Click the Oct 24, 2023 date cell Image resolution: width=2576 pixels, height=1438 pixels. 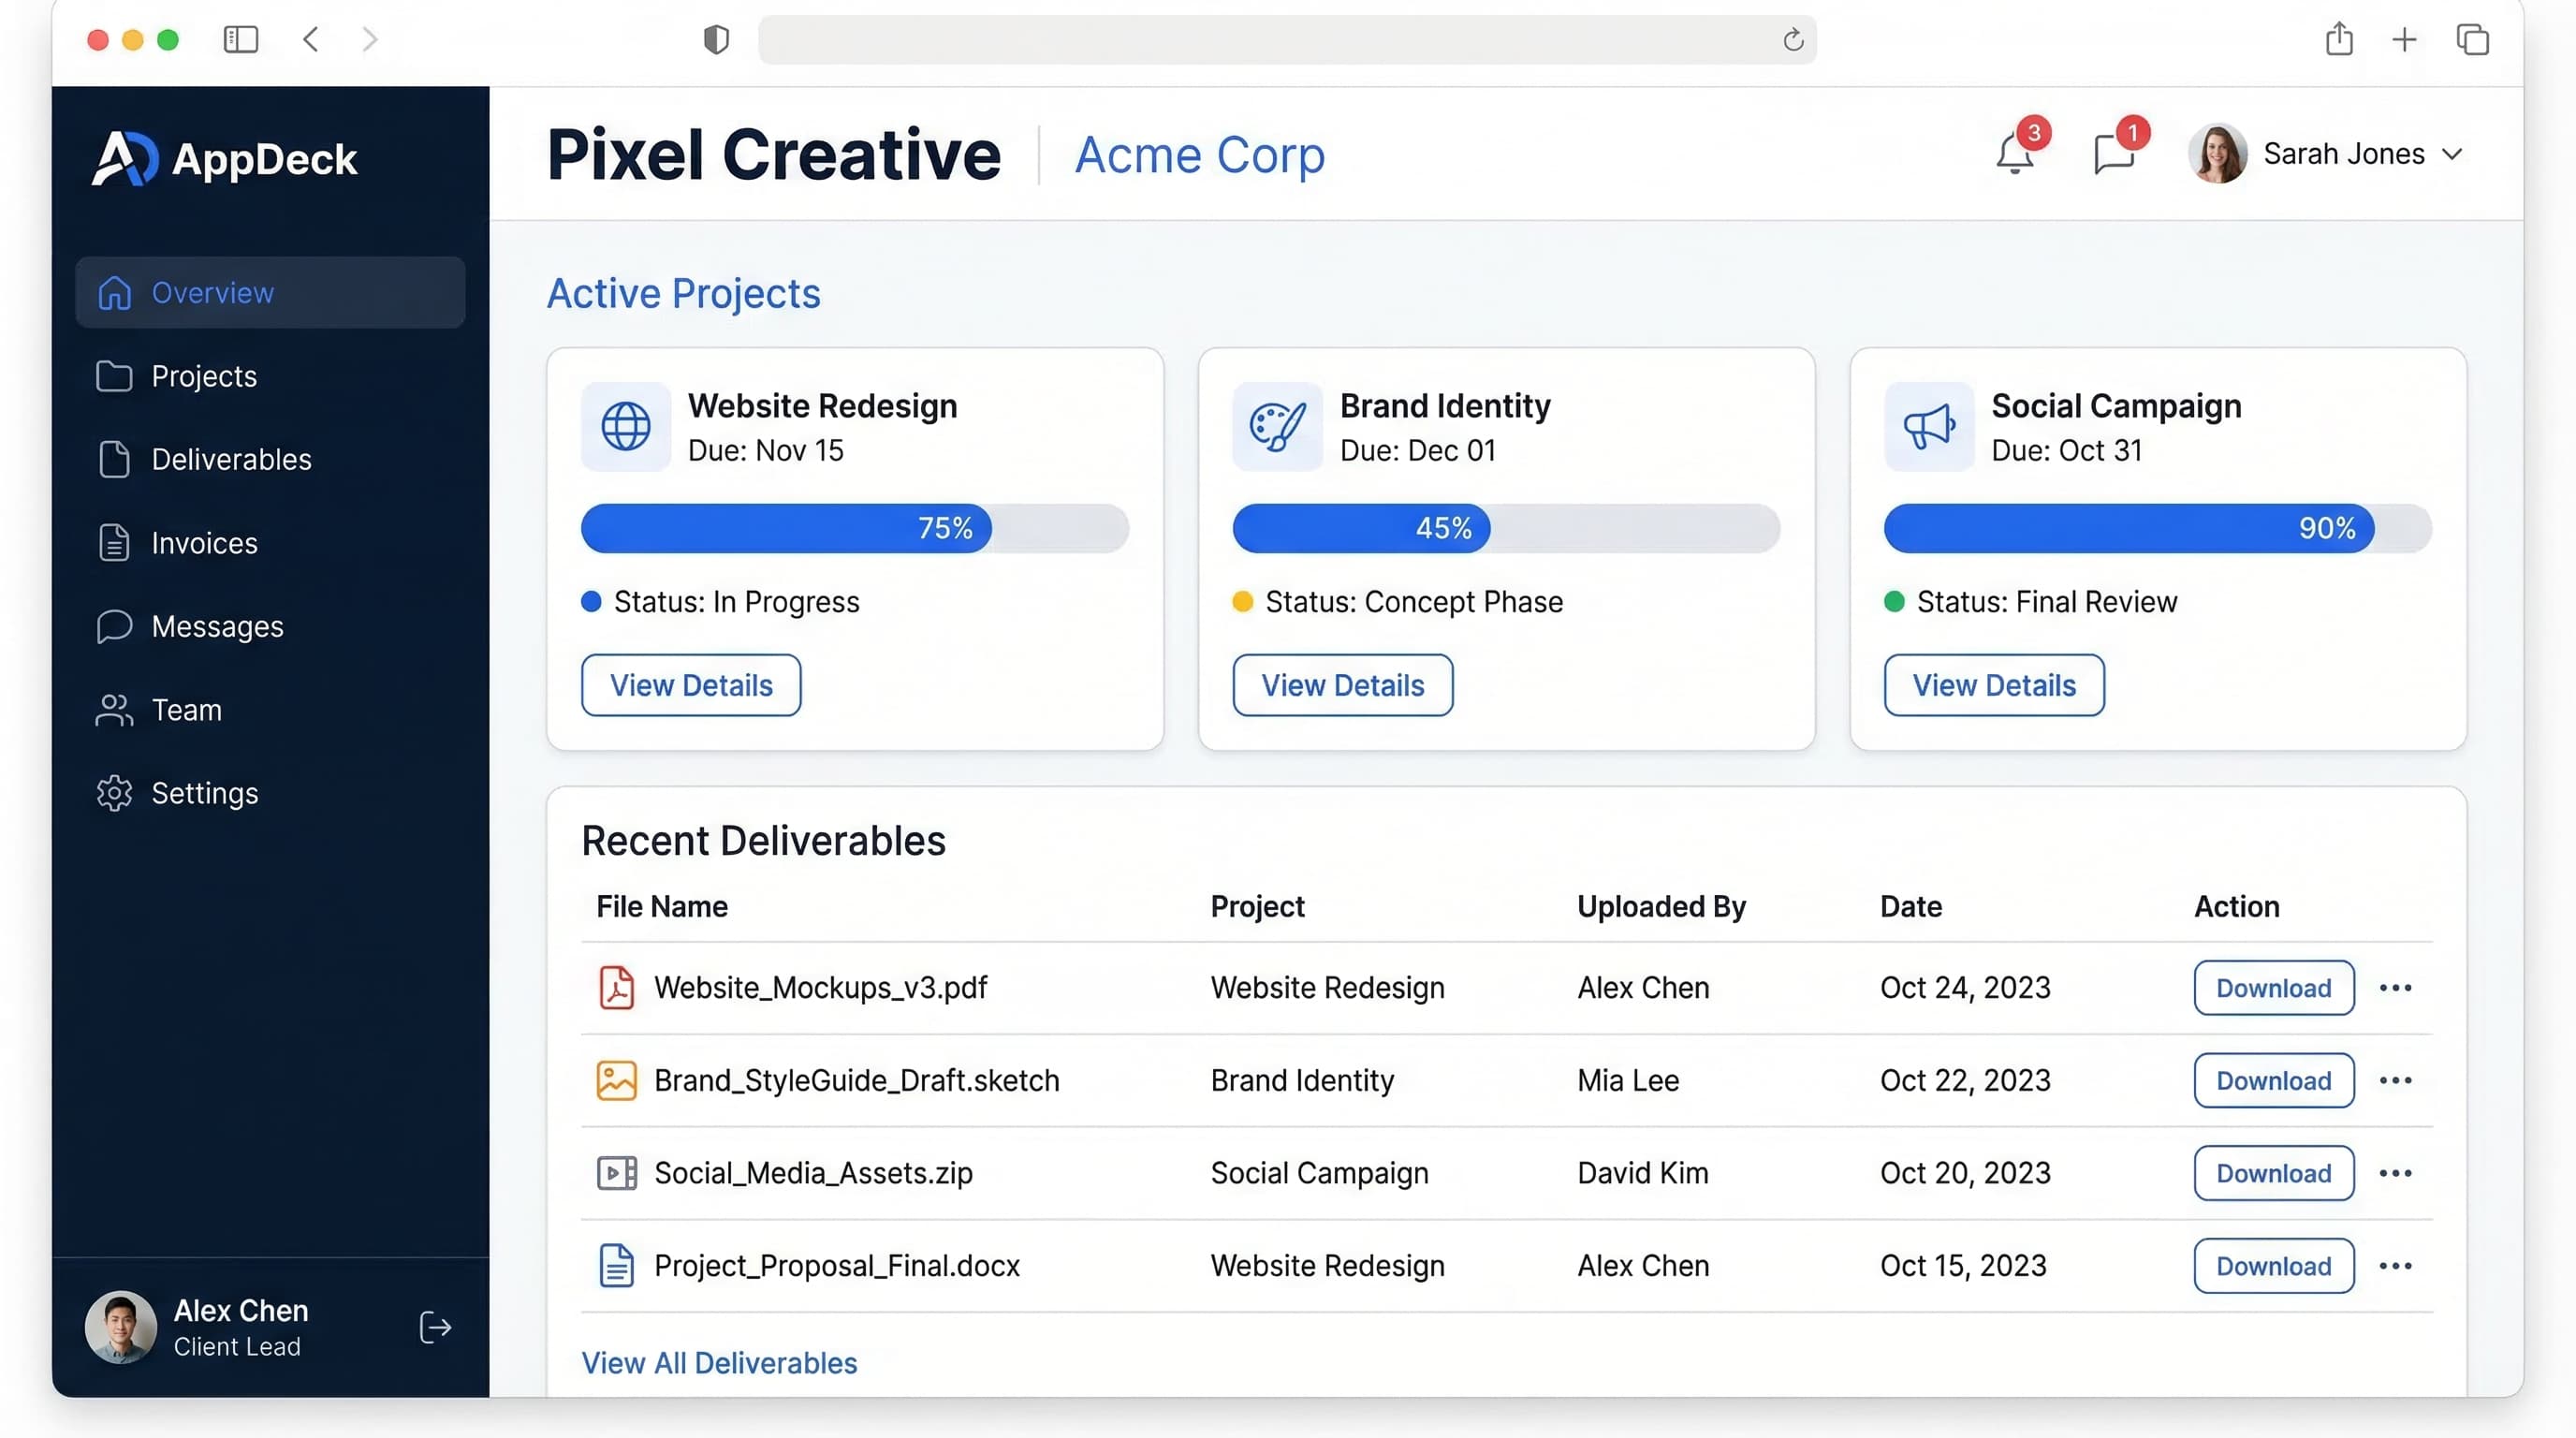point(1965,987)
